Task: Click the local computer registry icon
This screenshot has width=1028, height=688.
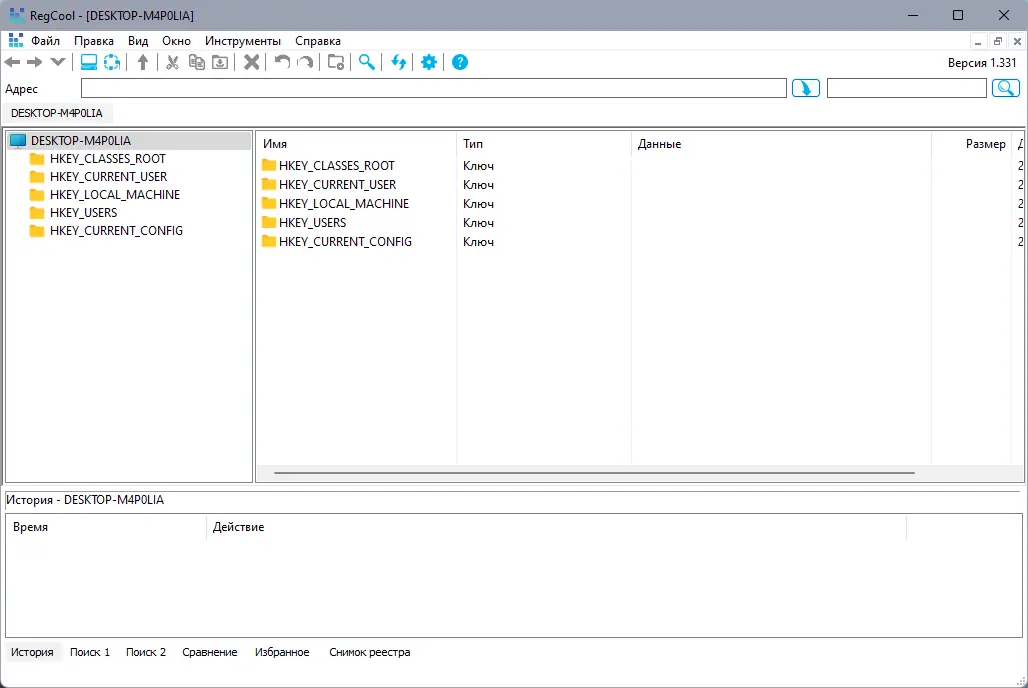Action: [89, 62]
